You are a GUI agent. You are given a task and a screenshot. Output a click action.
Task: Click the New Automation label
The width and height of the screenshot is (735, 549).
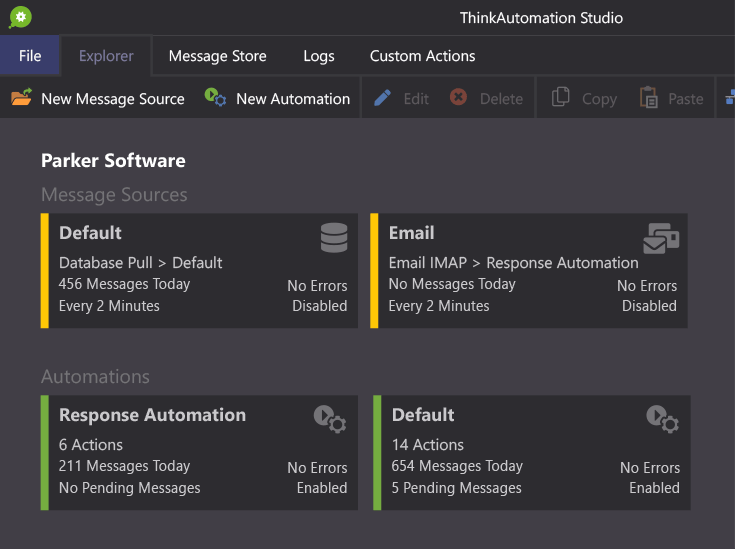pyautogui.click(x=293, y=99)
